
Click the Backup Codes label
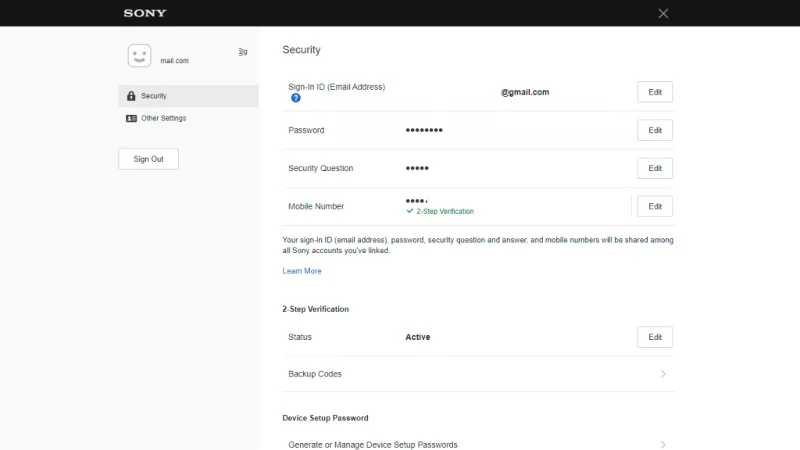pyautogui.click(x=315, y=374)
